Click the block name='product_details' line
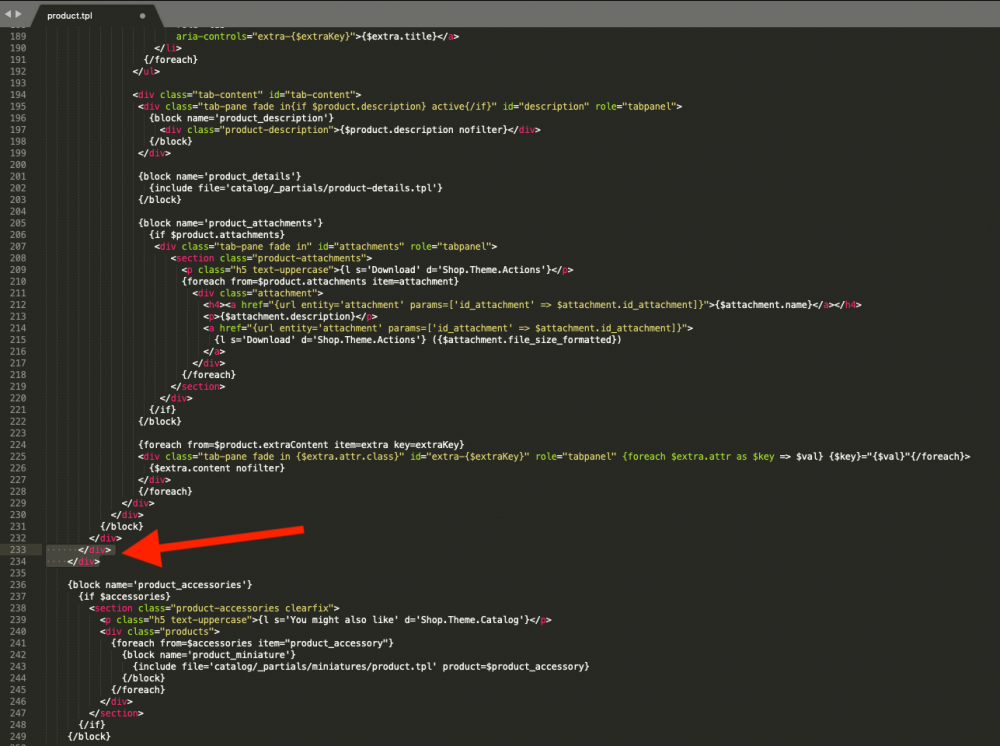1000x746 pixels. coord(219,177)
